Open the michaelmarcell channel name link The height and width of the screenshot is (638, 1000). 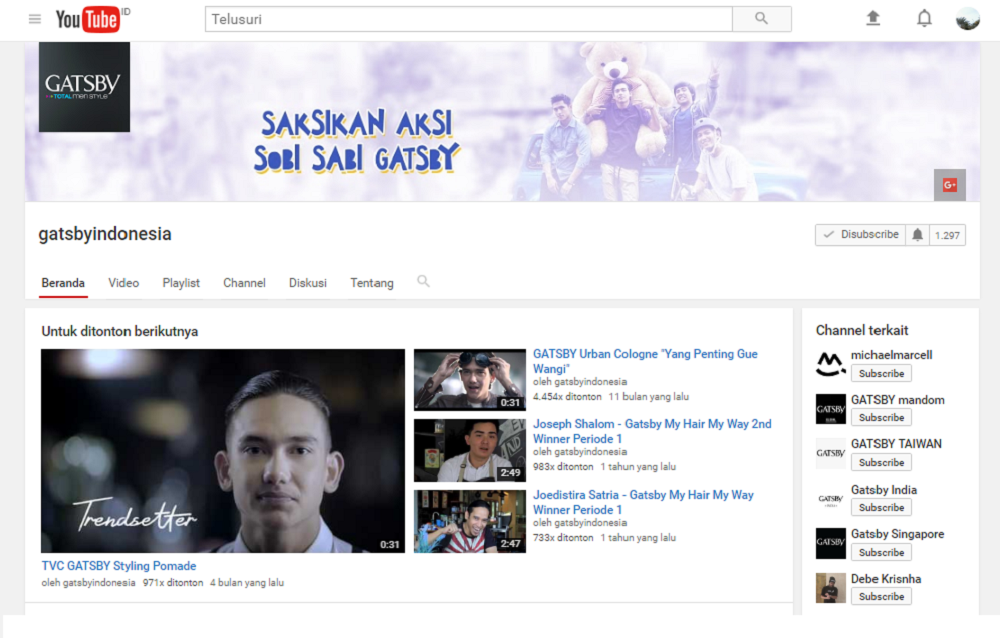pos(892,355)
